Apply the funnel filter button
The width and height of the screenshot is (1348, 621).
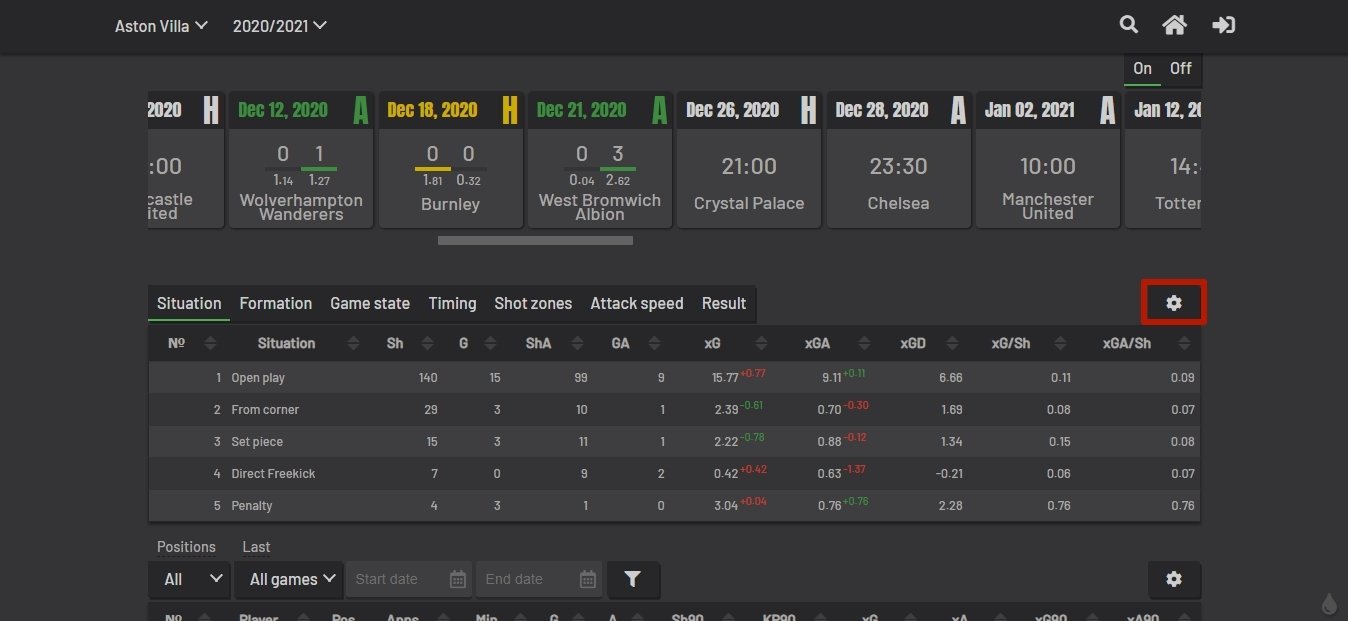tap(632, 579)
